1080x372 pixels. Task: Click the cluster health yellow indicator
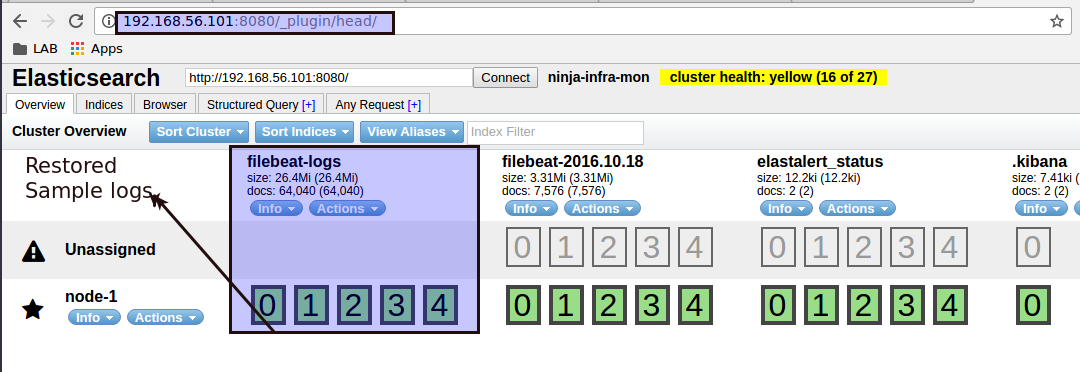tap(773, 77)
